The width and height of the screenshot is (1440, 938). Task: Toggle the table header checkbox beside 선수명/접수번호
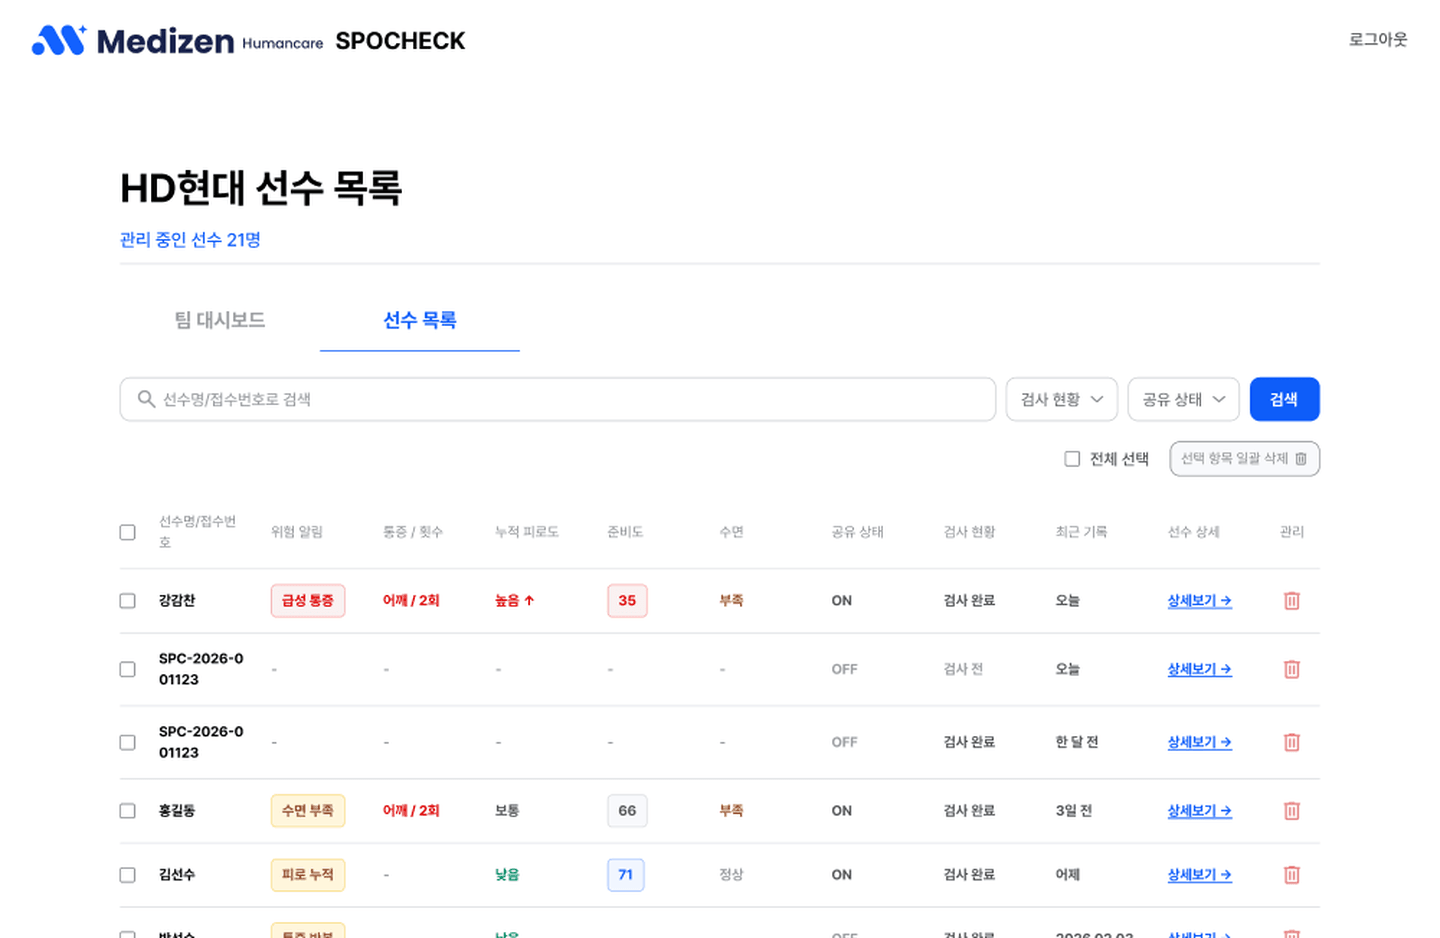click(x=127, y=532)
